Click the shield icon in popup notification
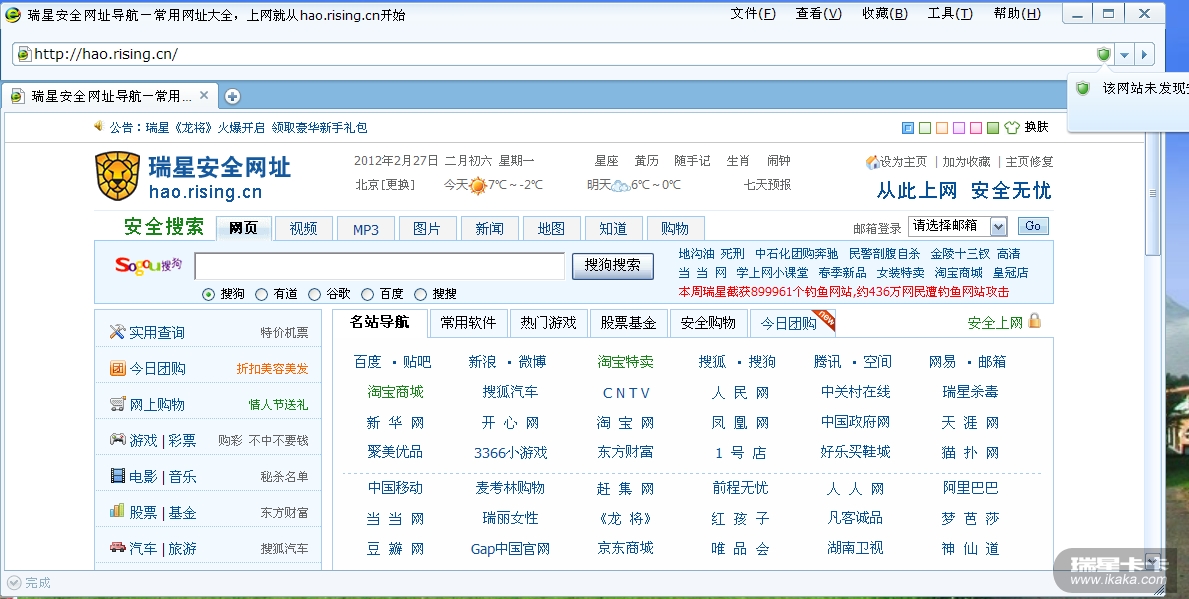 pos(1083,89)
